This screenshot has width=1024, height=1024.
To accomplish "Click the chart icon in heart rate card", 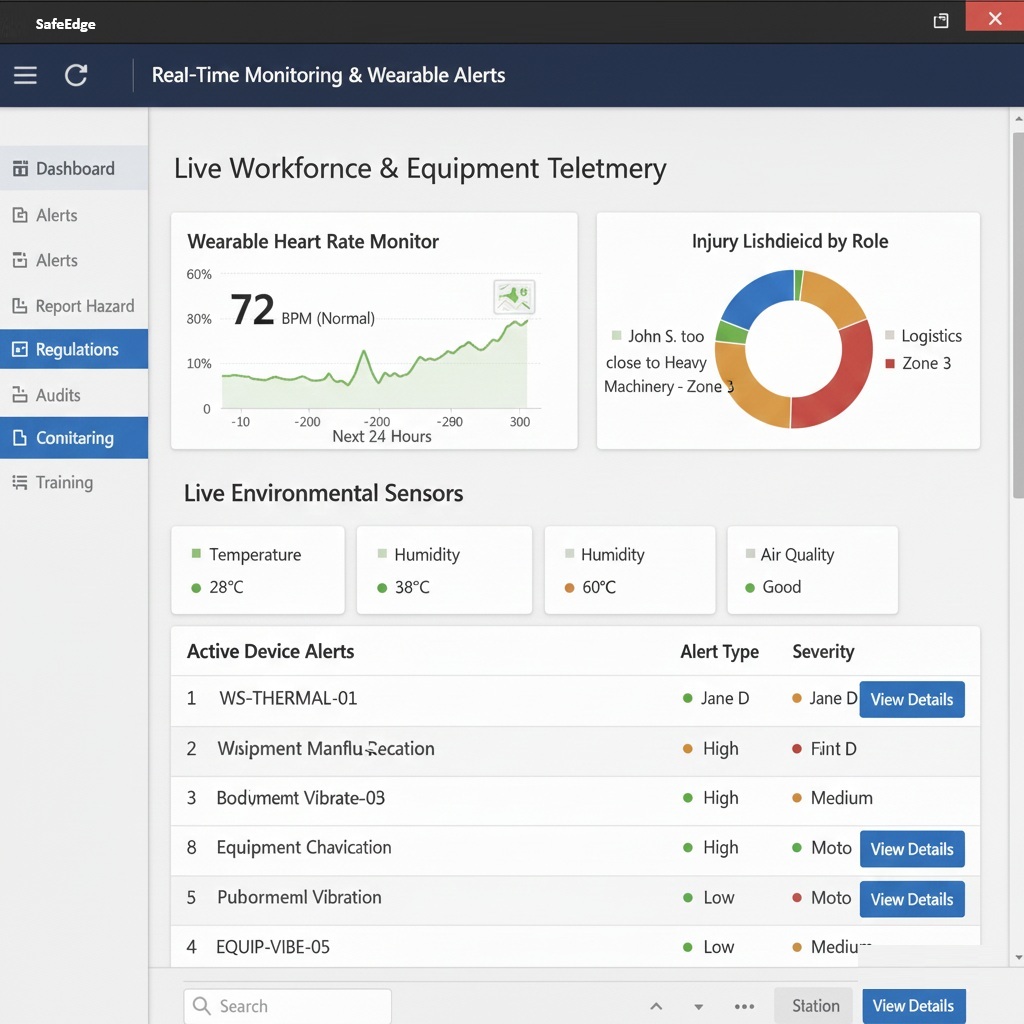I will pyautogui.click(x=514, y=297).
